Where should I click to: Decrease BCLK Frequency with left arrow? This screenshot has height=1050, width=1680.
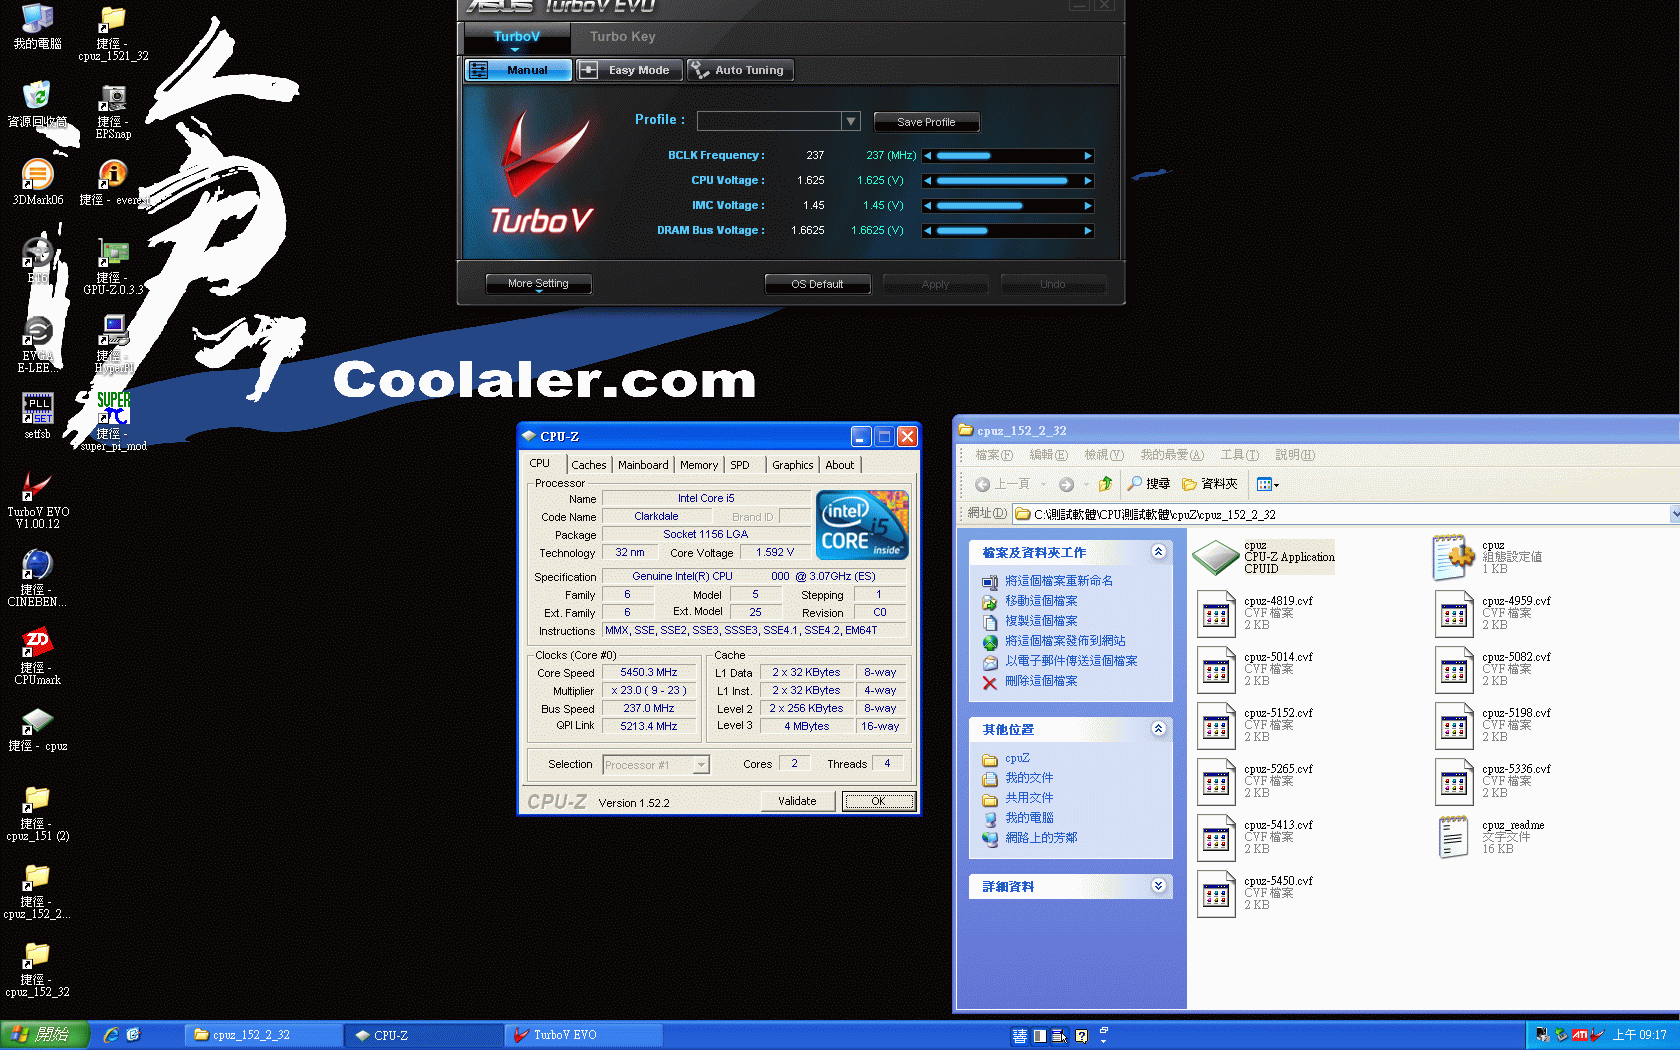click(x=928, y=156)
